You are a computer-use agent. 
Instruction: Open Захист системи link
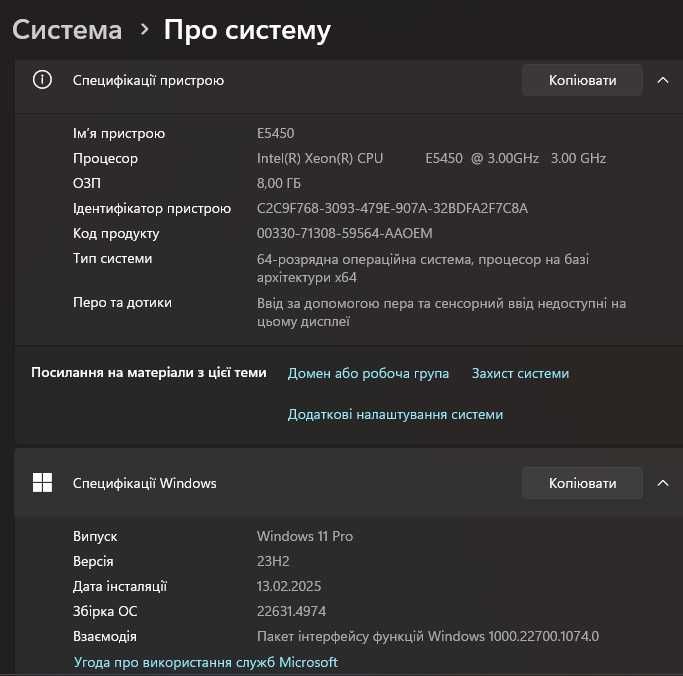(x=521, y=373)
